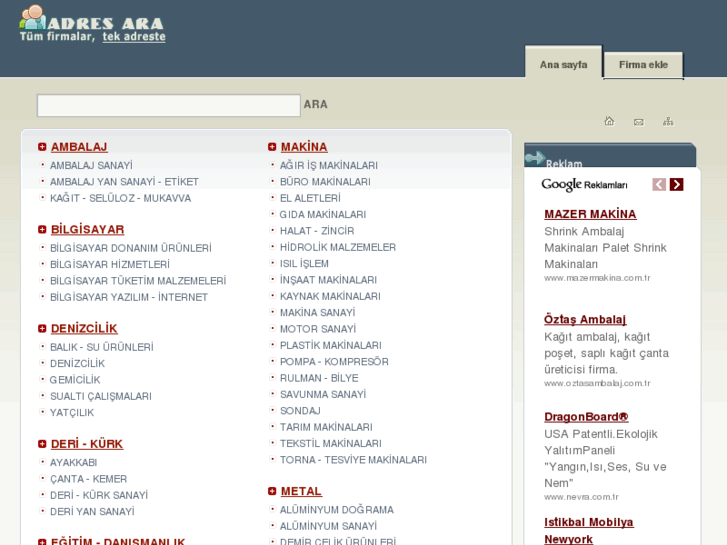Viewport: 727px width, 545px height.
Task: Open the Istikbal Mobilya Newyork ad
Action: tap(589, 531)
